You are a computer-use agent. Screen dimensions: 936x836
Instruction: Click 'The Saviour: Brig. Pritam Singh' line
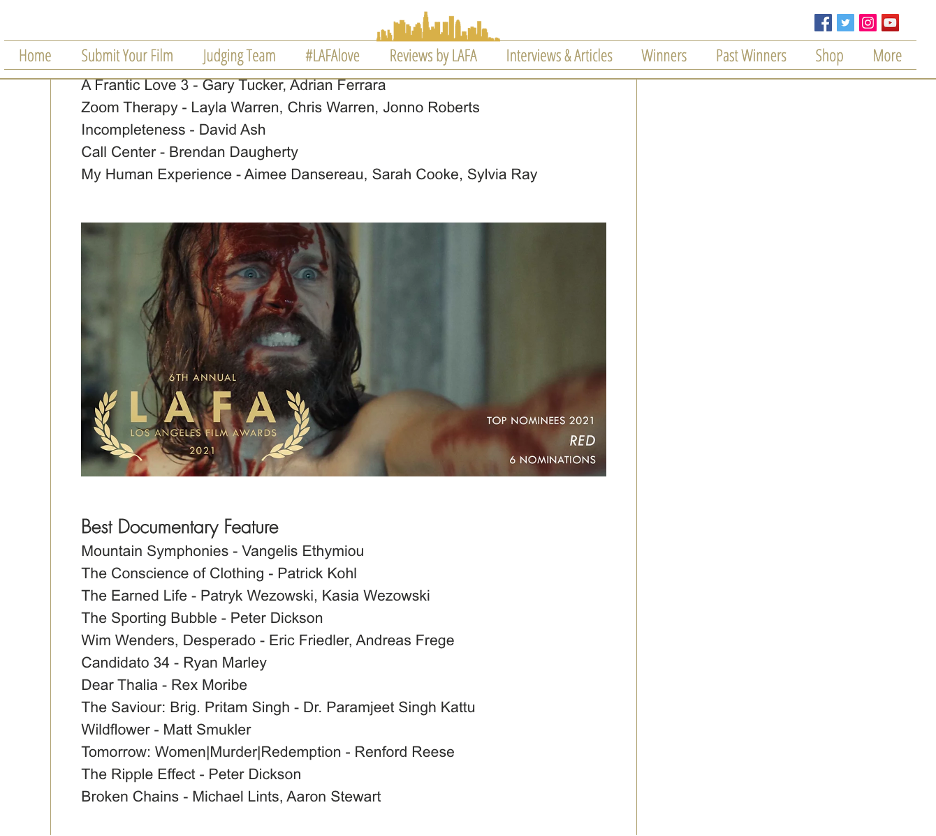[278, 707]
